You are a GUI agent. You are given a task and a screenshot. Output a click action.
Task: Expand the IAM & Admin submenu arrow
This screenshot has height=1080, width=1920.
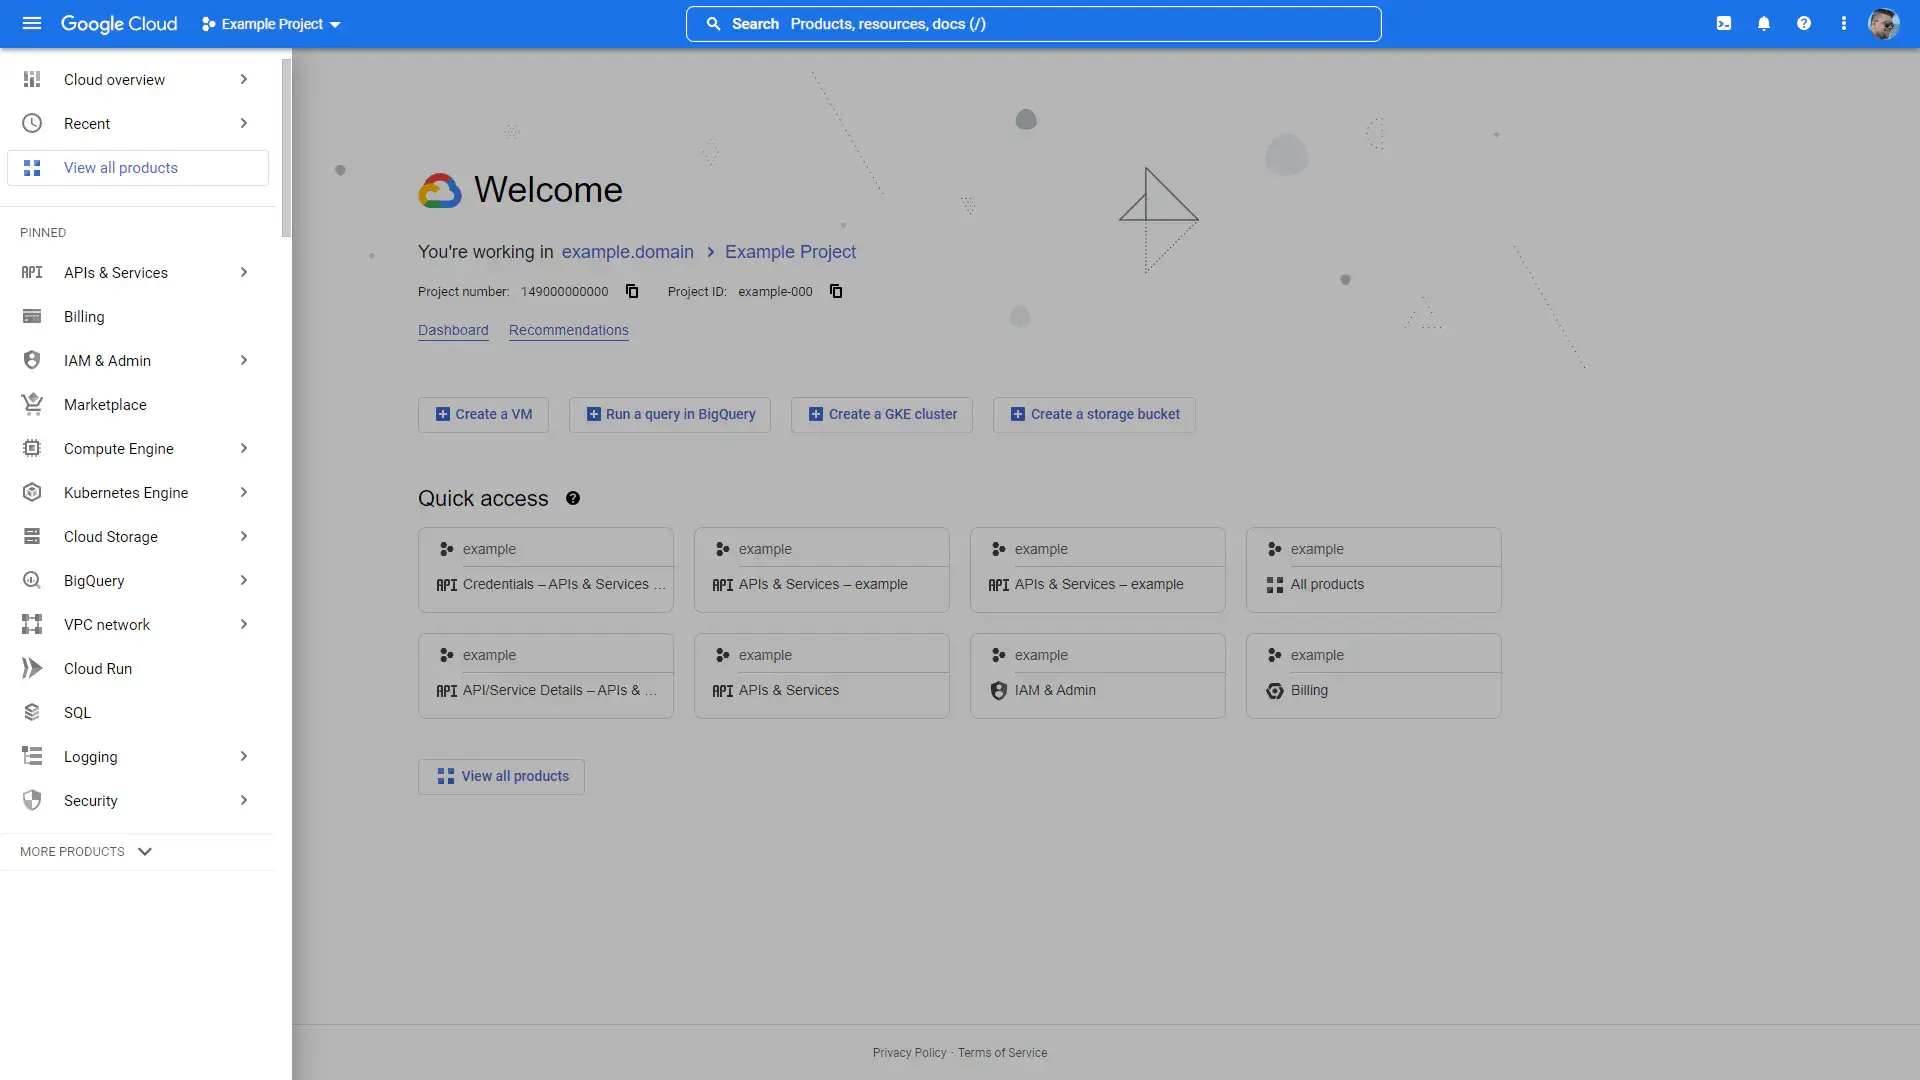243,360
